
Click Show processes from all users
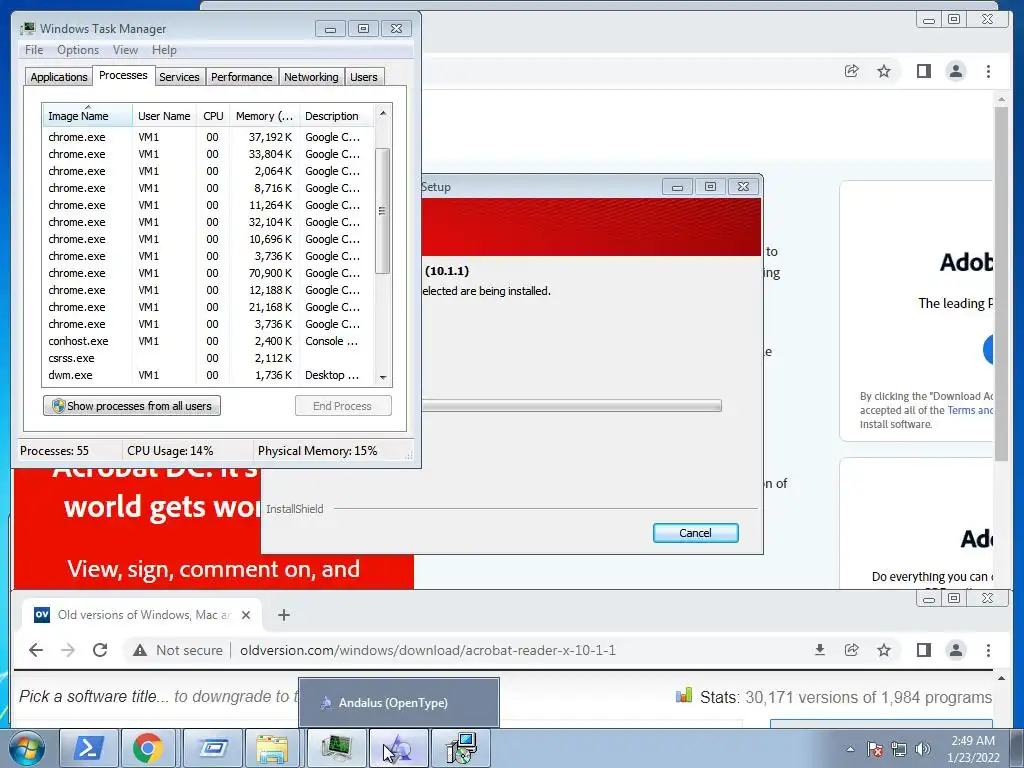(132, 406)
